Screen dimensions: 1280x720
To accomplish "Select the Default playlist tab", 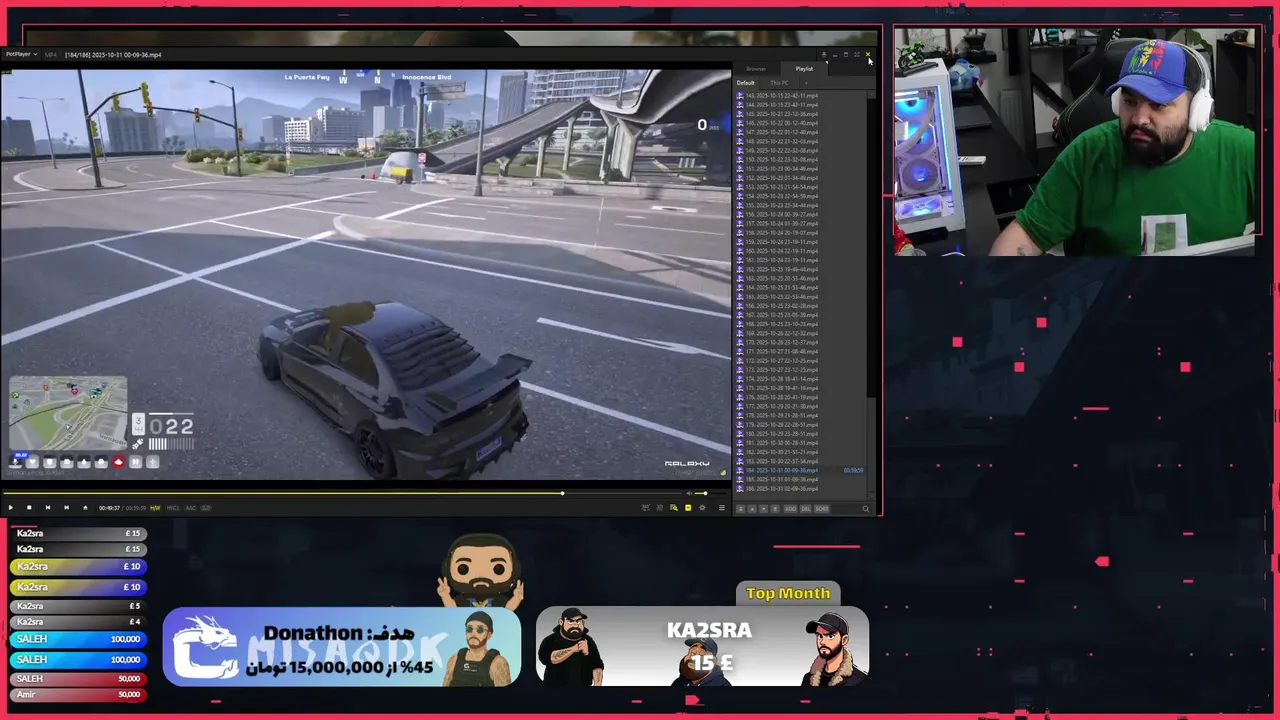I will coord(746,83).
